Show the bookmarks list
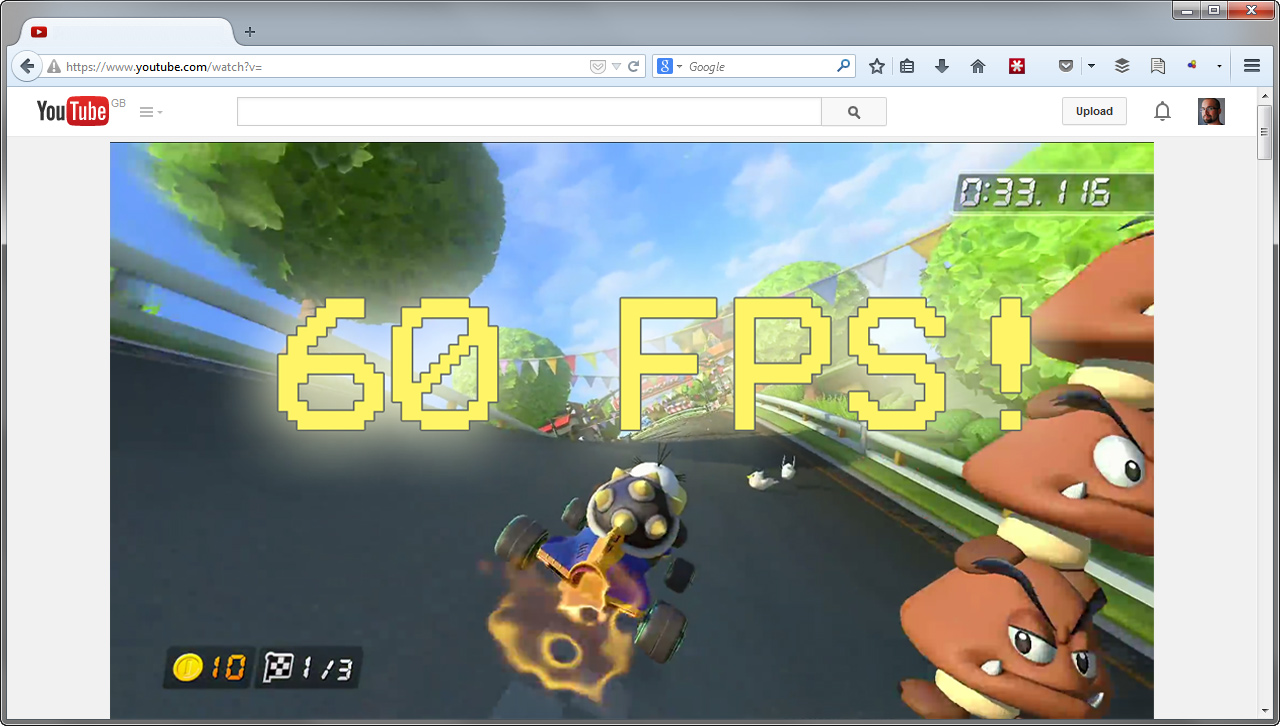 tap(907, 66)
